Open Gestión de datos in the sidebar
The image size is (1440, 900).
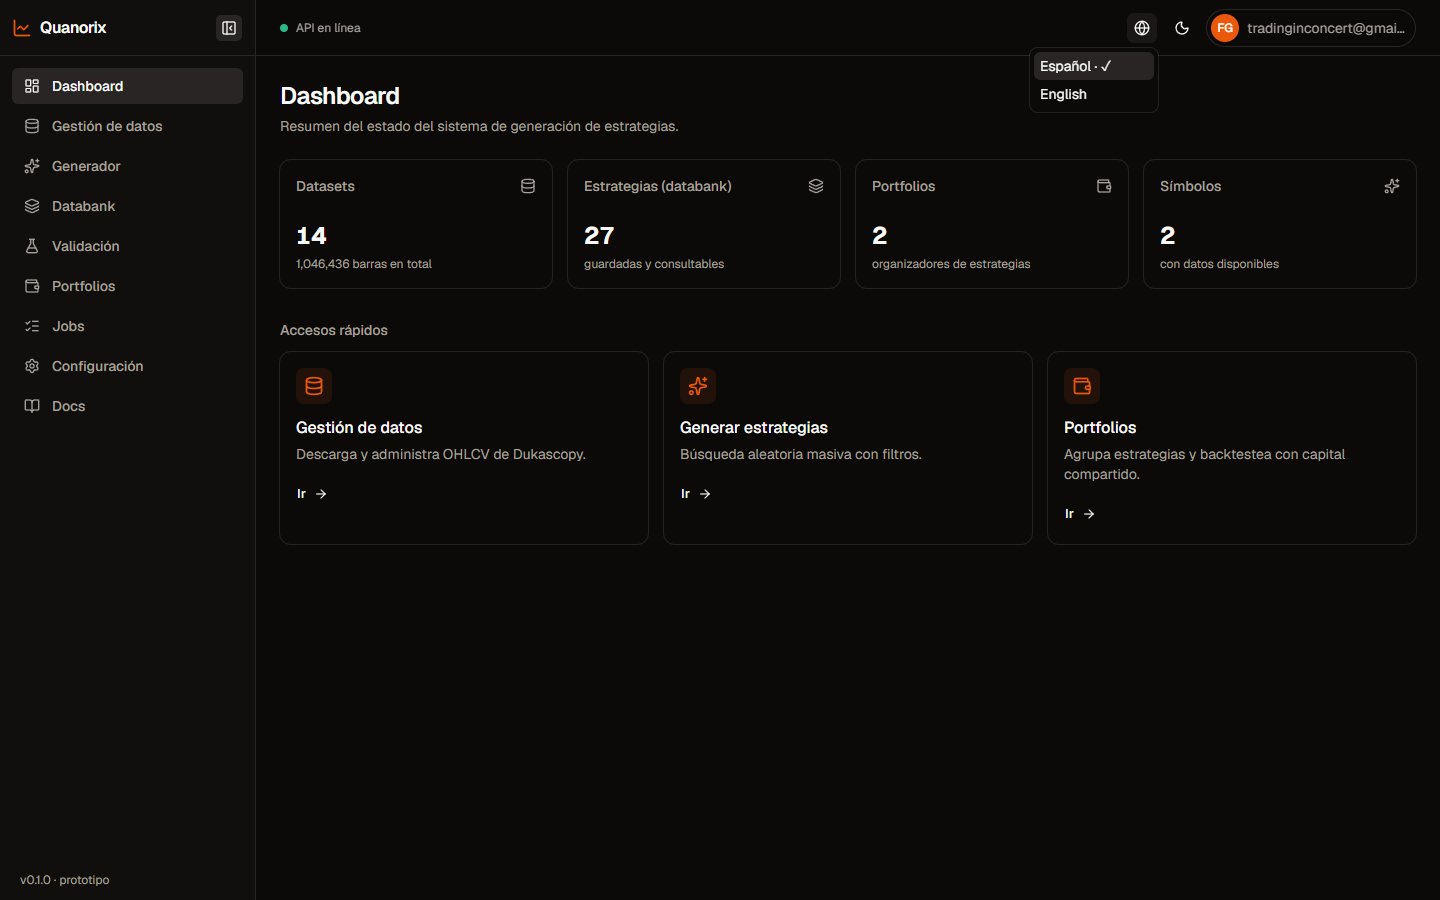click(127, 126)
